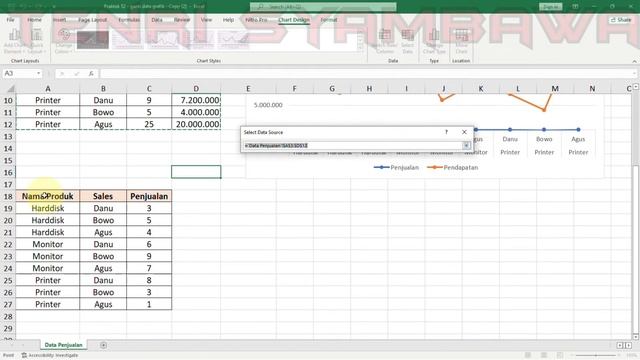The width and height of the screenshot is (640, 360).
Task: Click the Search box in title bar
Action: [x=323, y=7]
